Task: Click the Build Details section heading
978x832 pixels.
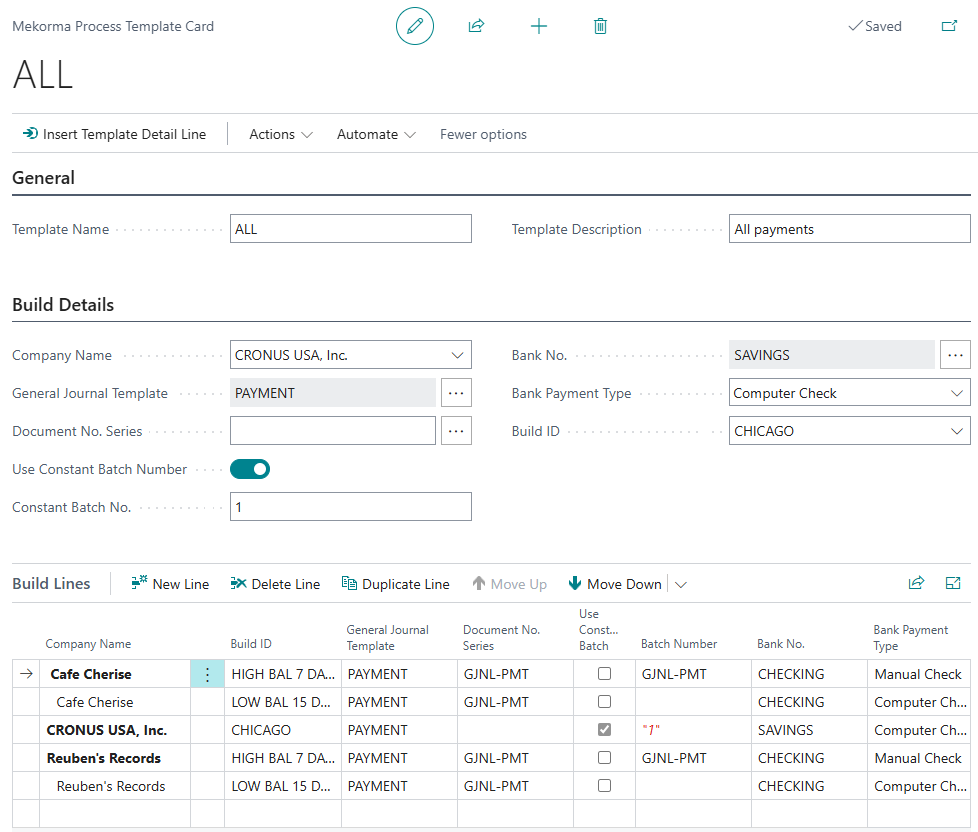Action: tap(63, 304)
